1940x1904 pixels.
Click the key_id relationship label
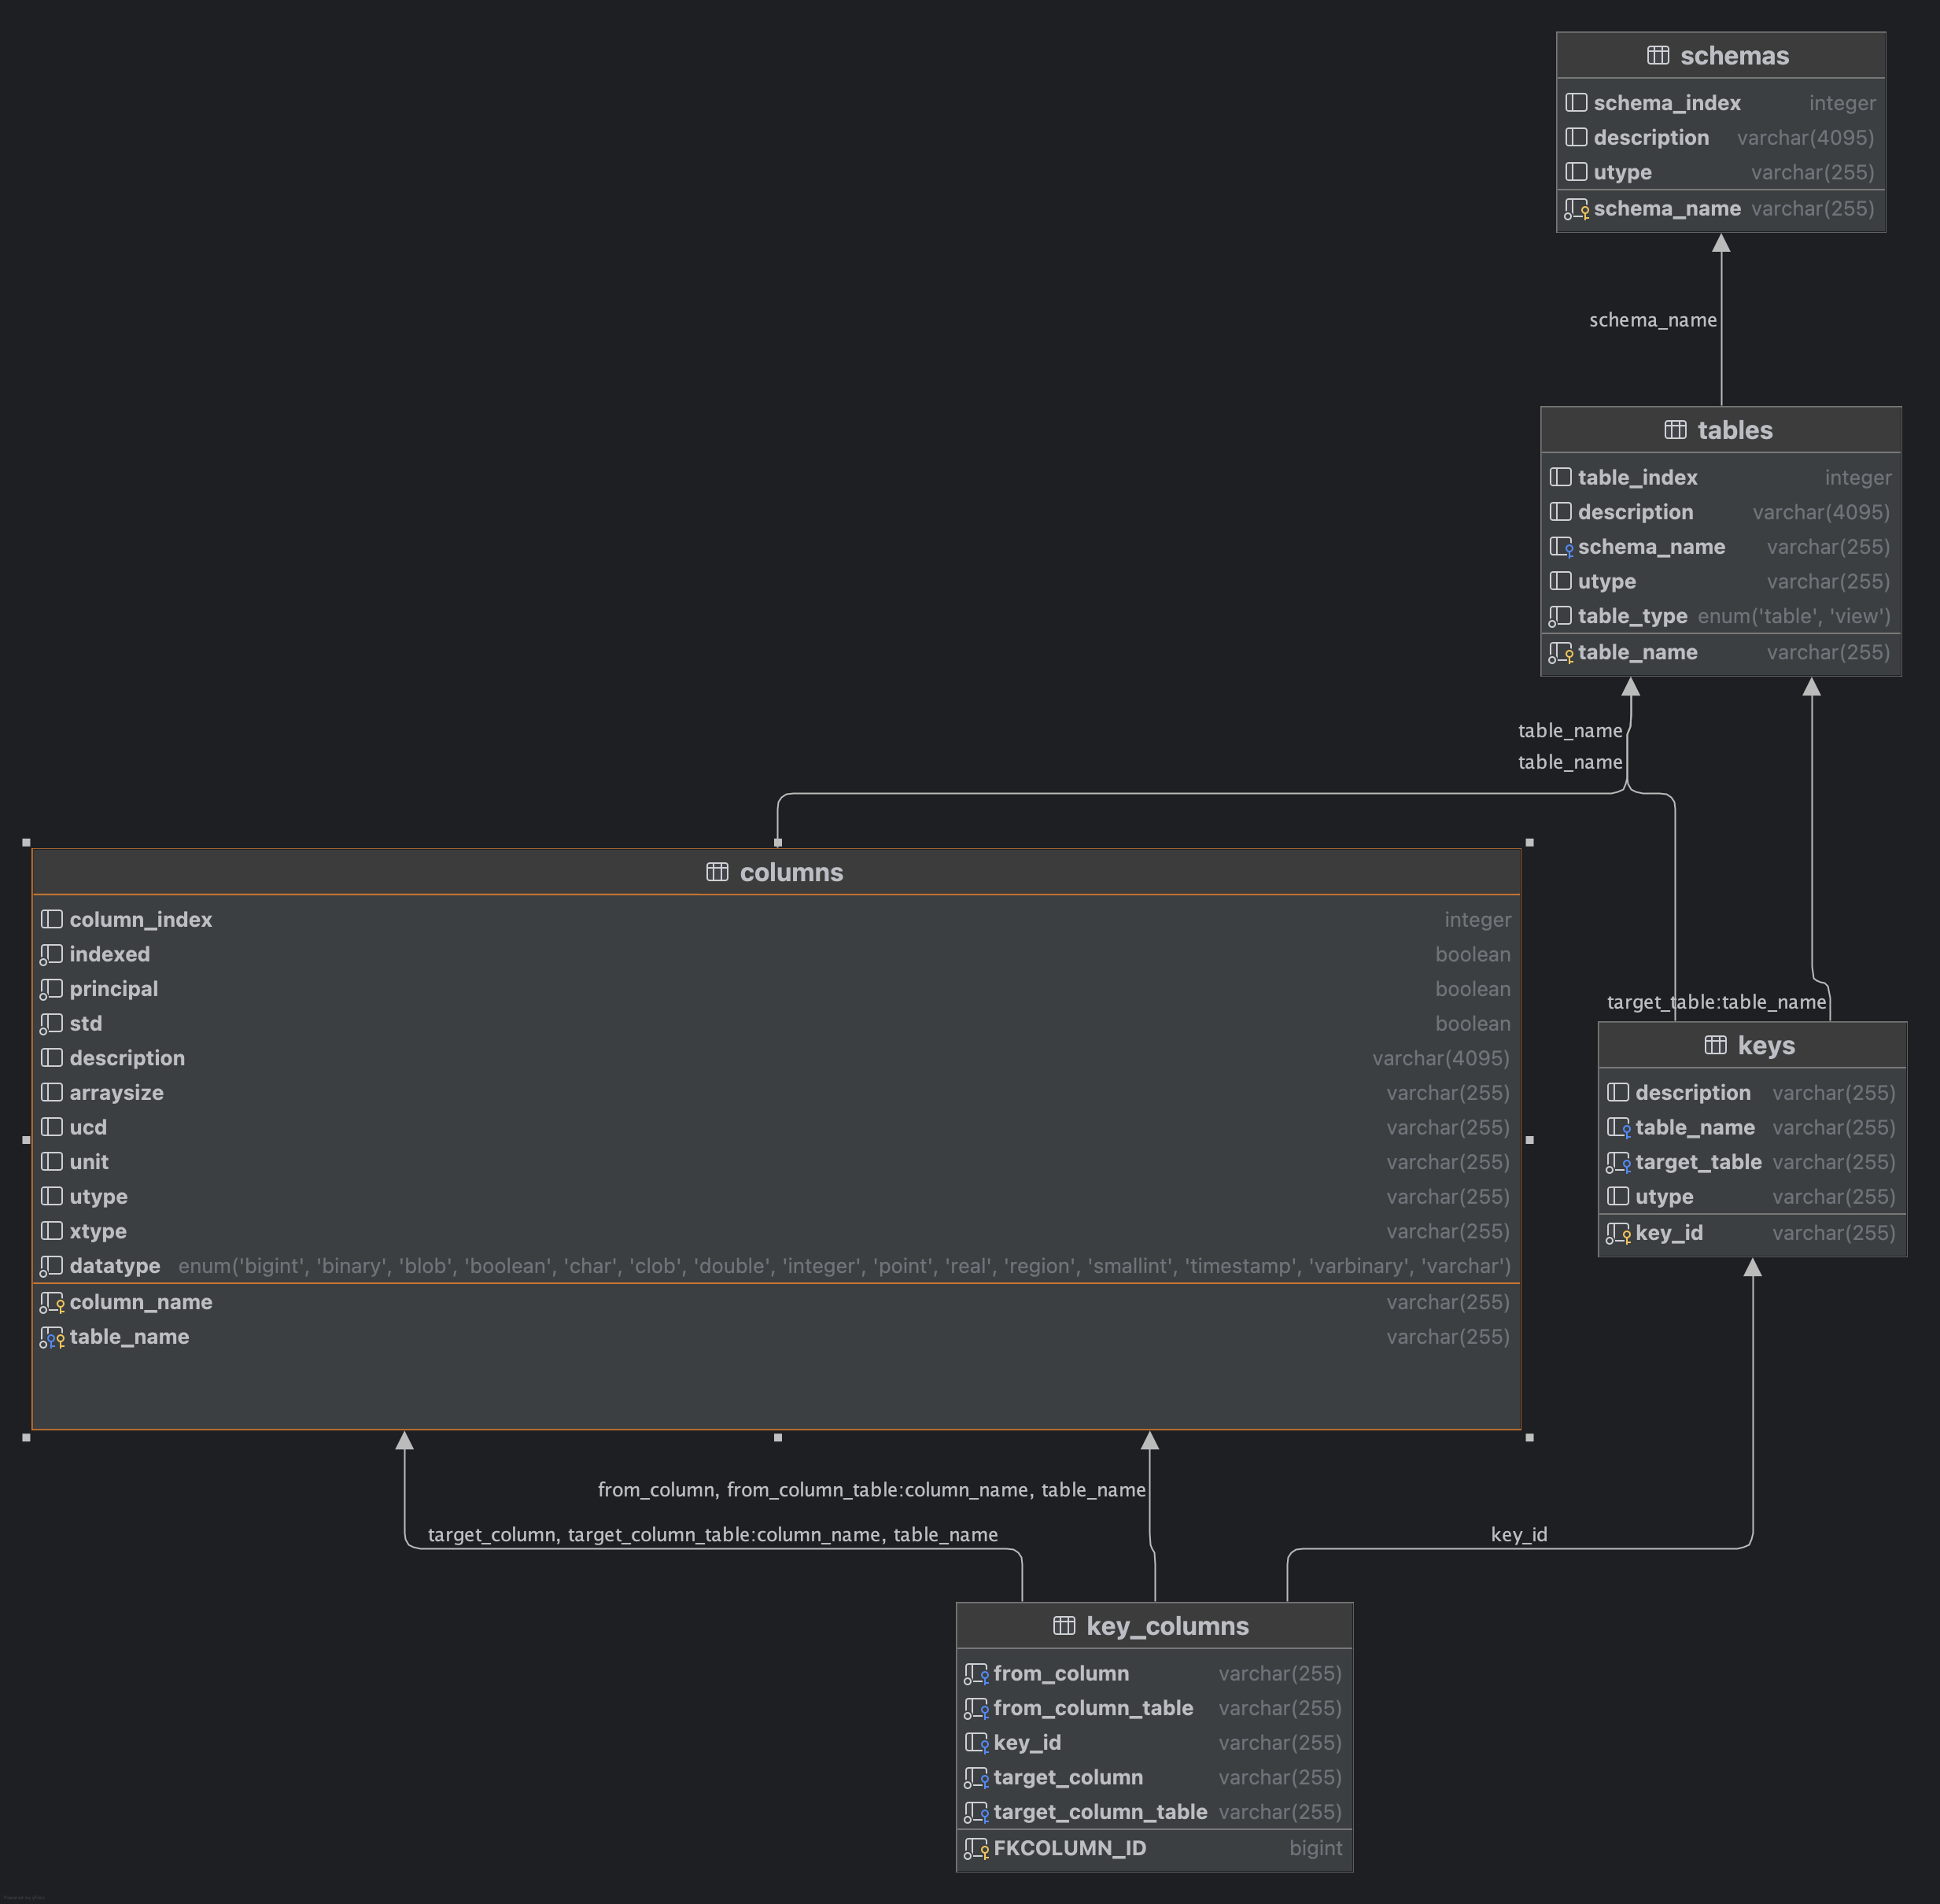pos(1518,1534)
